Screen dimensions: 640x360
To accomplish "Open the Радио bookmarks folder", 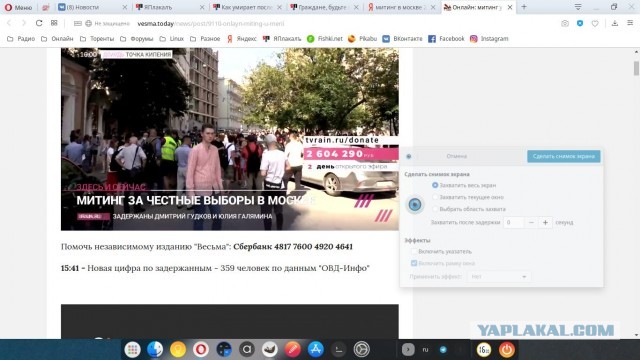I will (21, 39).
